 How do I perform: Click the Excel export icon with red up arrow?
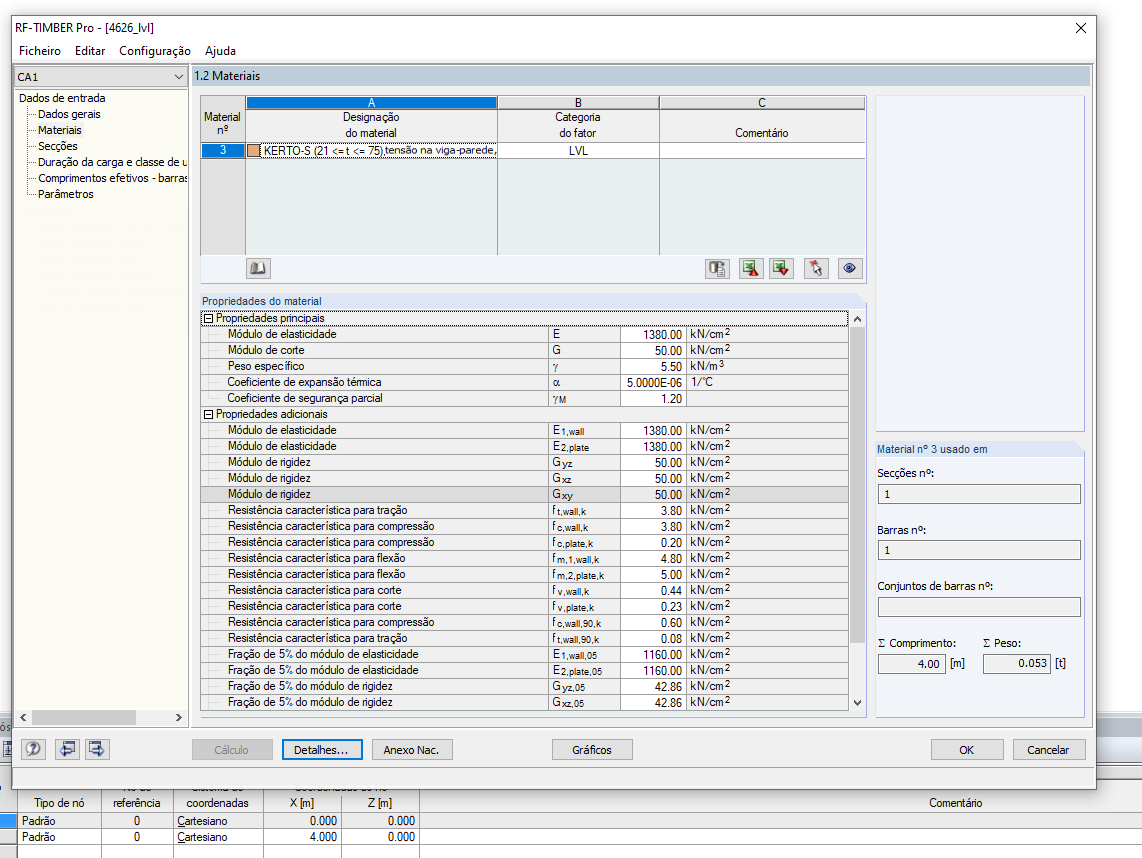[x=751, y=268]
